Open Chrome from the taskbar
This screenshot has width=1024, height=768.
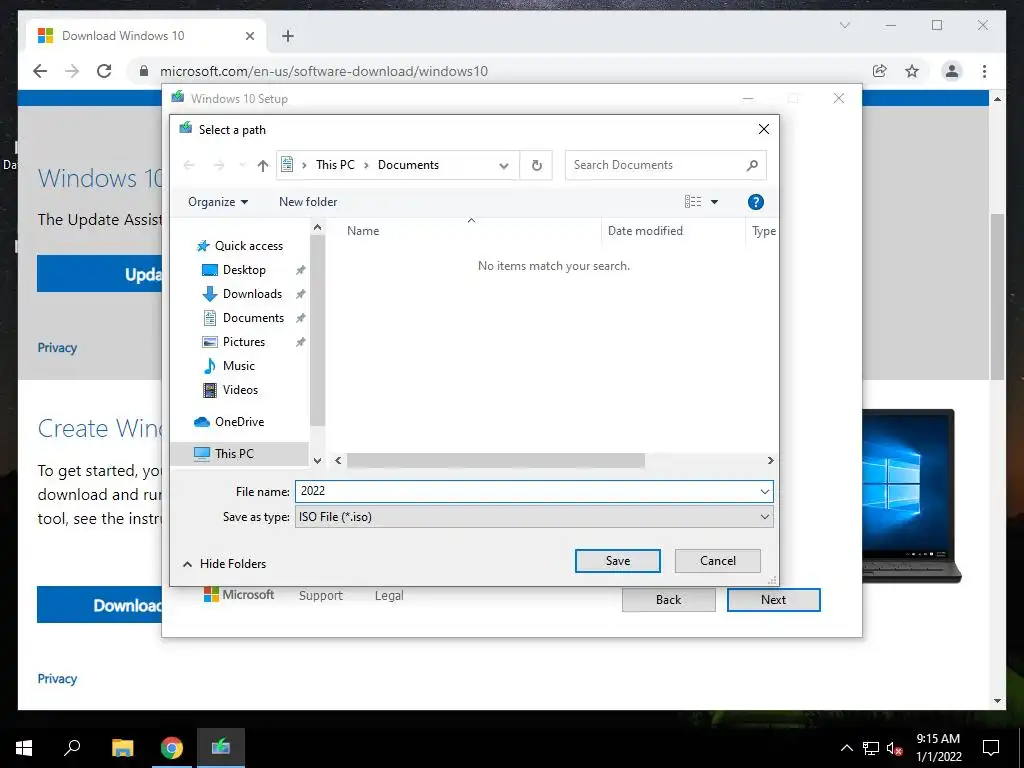click(x=172, y=748)
